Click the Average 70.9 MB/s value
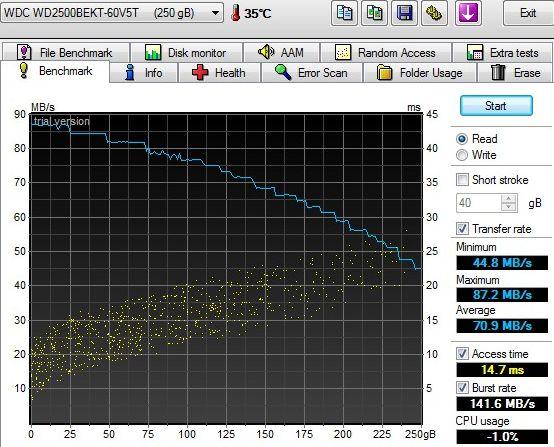This screenshot has width=554, height=447. point(502,325)
